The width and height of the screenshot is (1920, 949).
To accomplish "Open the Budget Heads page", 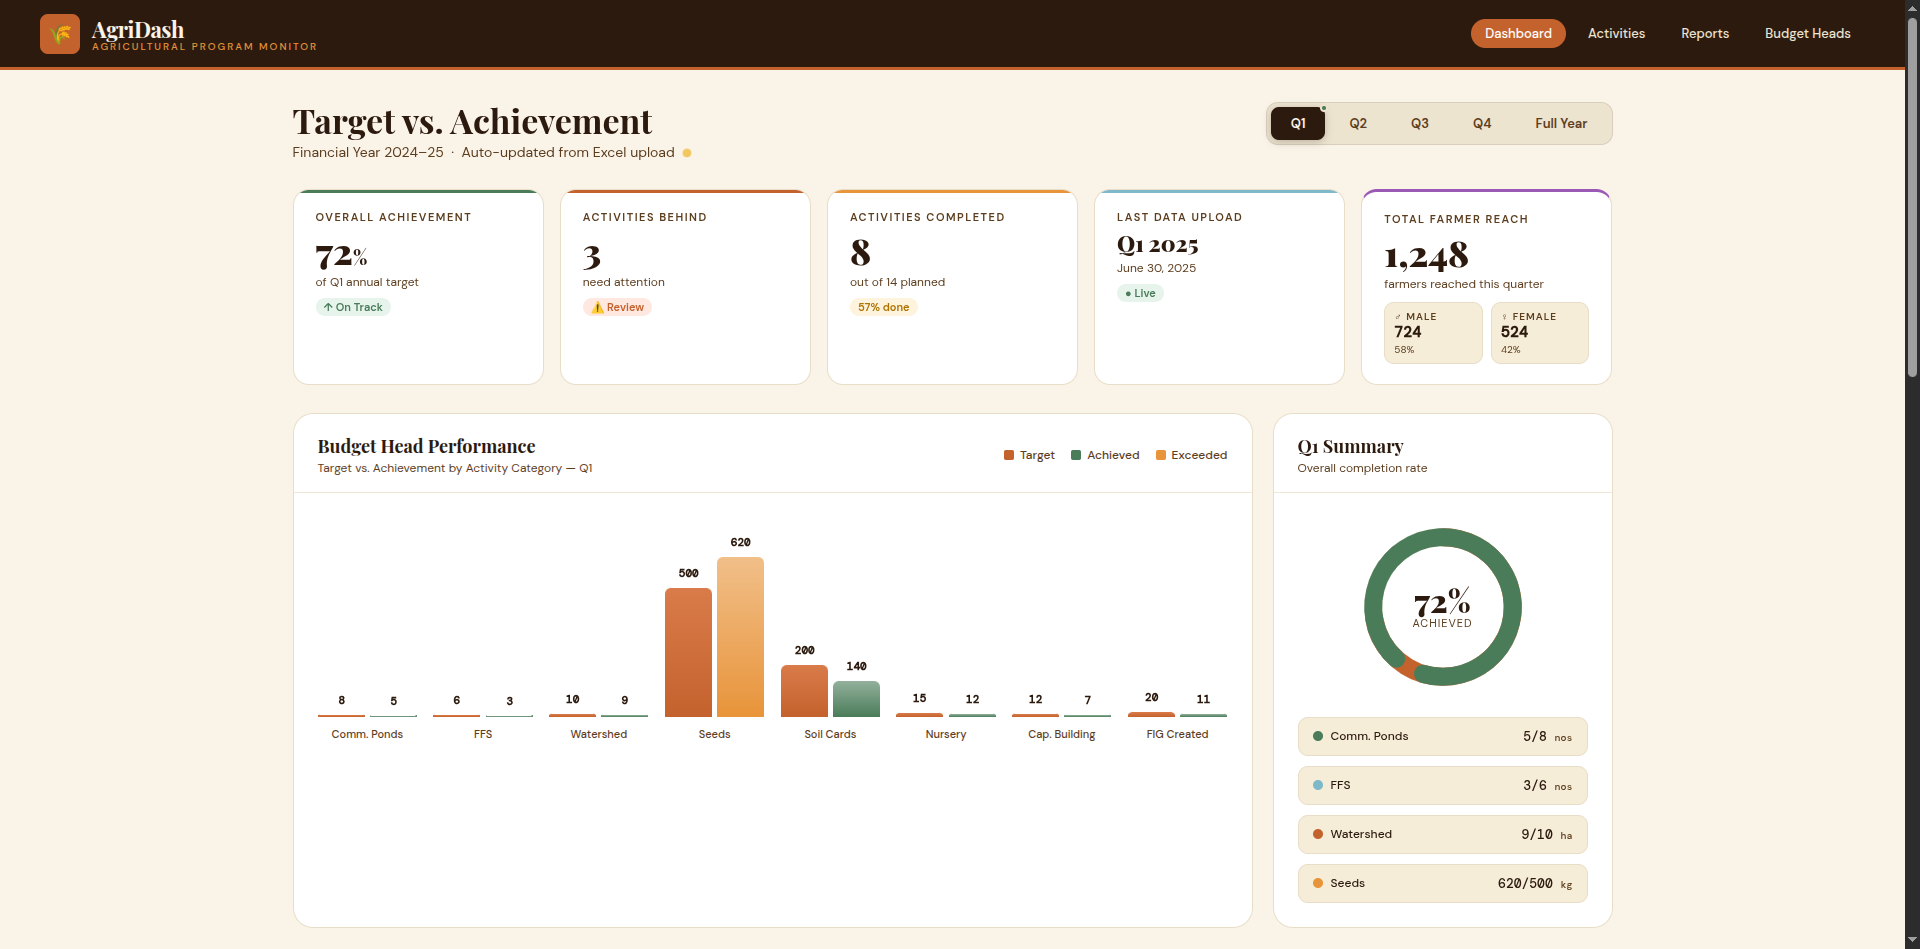I will tap(1807, 33).
